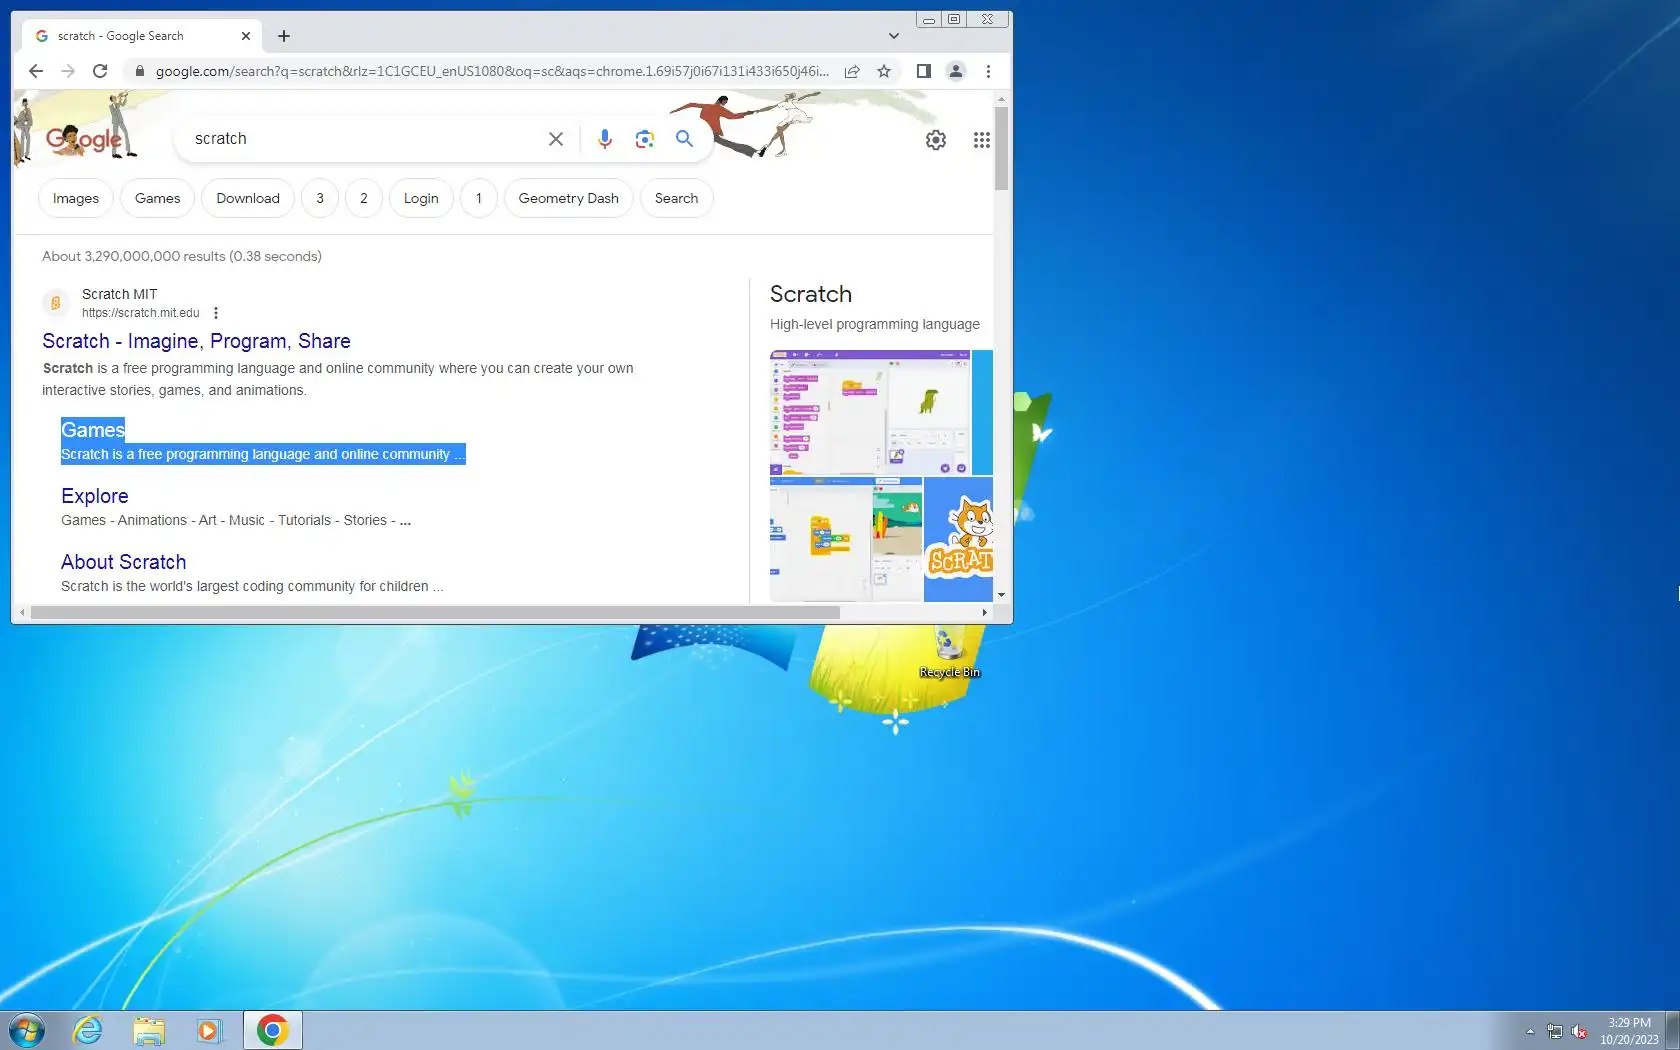The image size is (1680, 1050).
Task: Open the Chrome profile avatar
Action: pos(956,71)
